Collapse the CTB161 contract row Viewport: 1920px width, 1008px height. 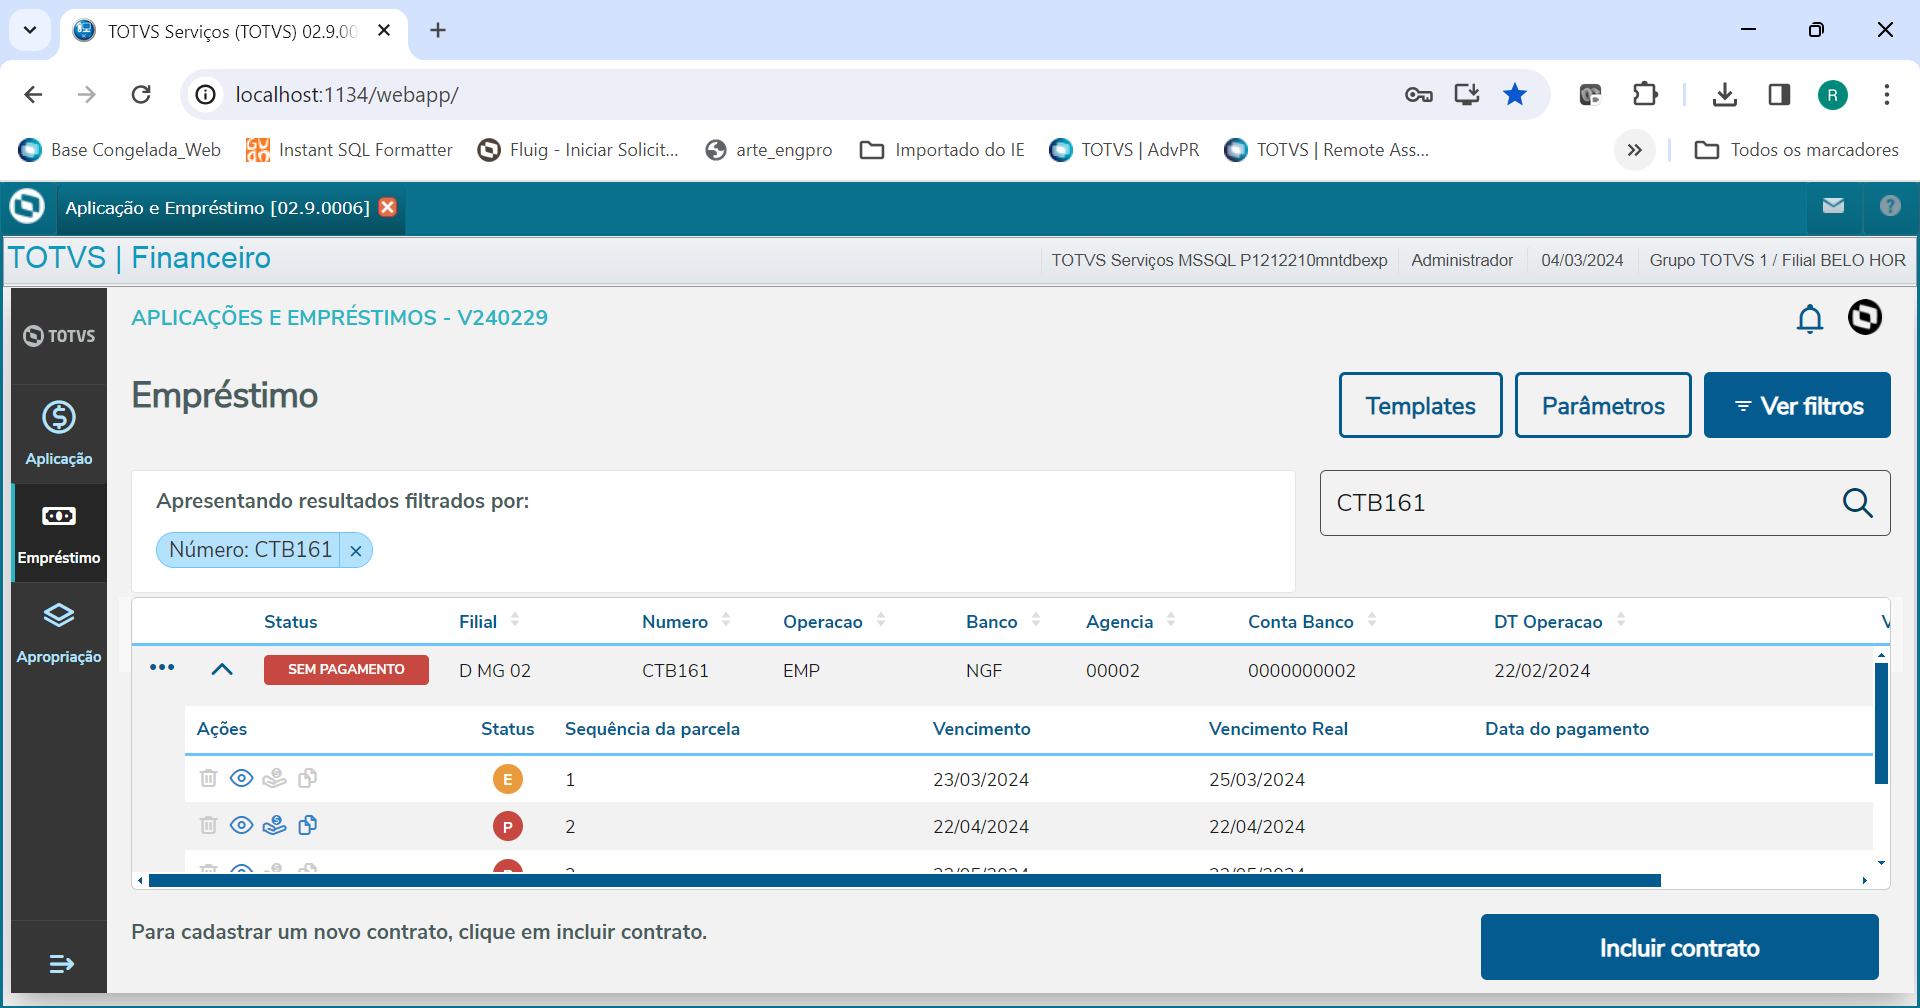coord(222,669)
